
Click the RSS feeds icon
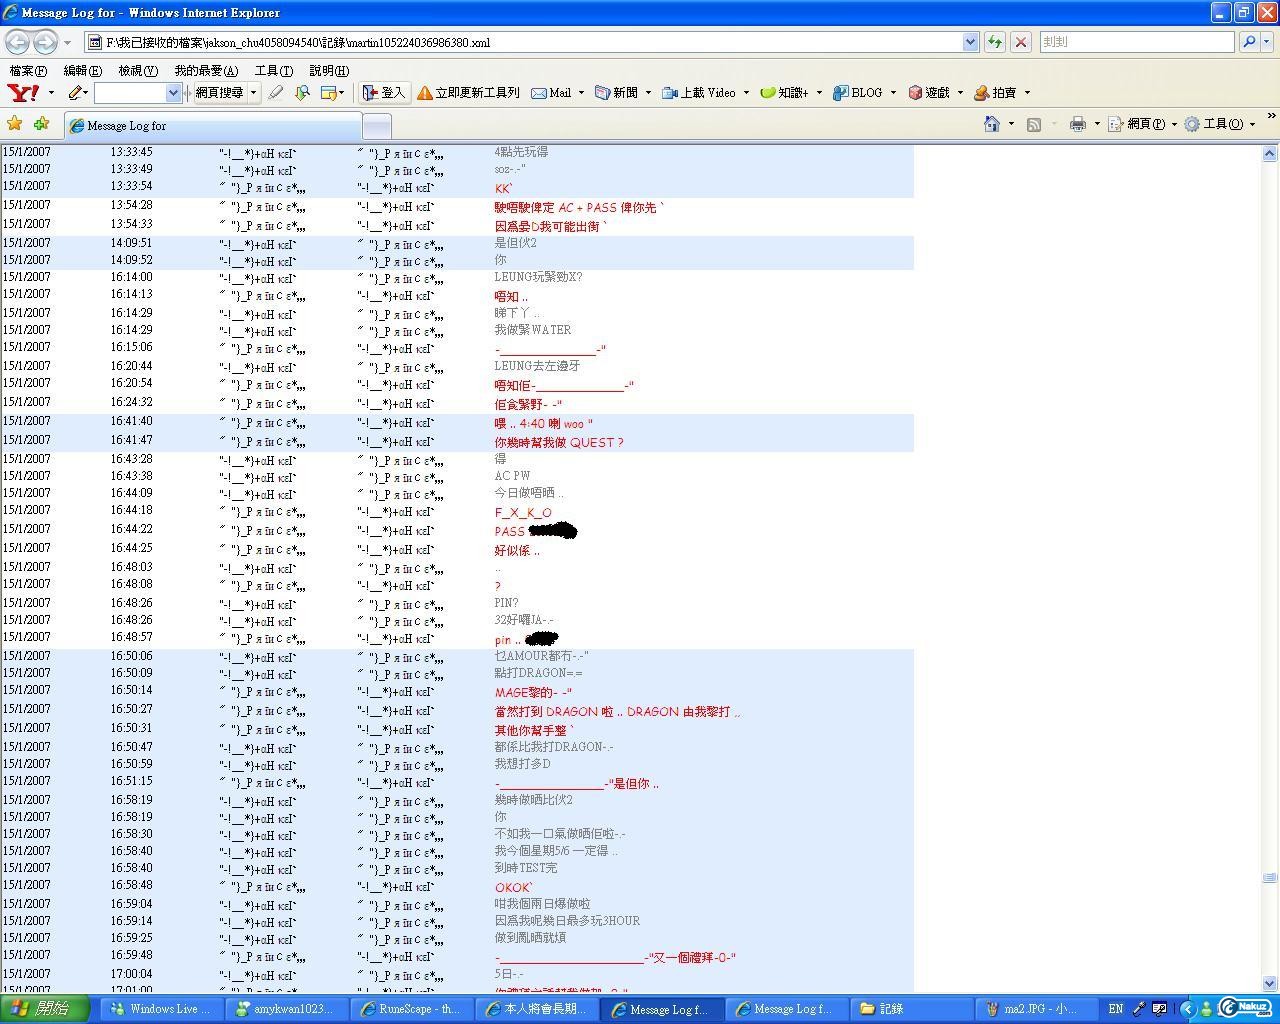pyautogui.click(x=1034, y=124)
